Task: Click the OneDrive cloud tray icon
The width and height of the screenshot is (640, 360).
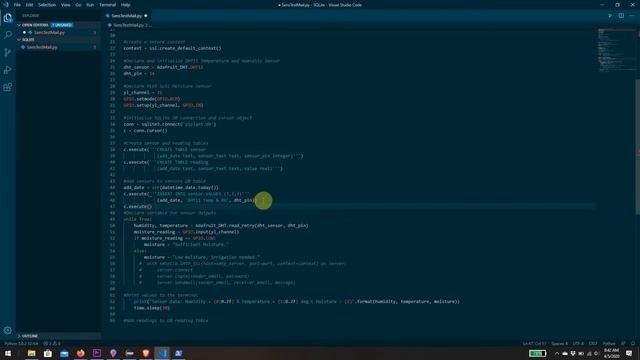Action: [x=565, y=353]
